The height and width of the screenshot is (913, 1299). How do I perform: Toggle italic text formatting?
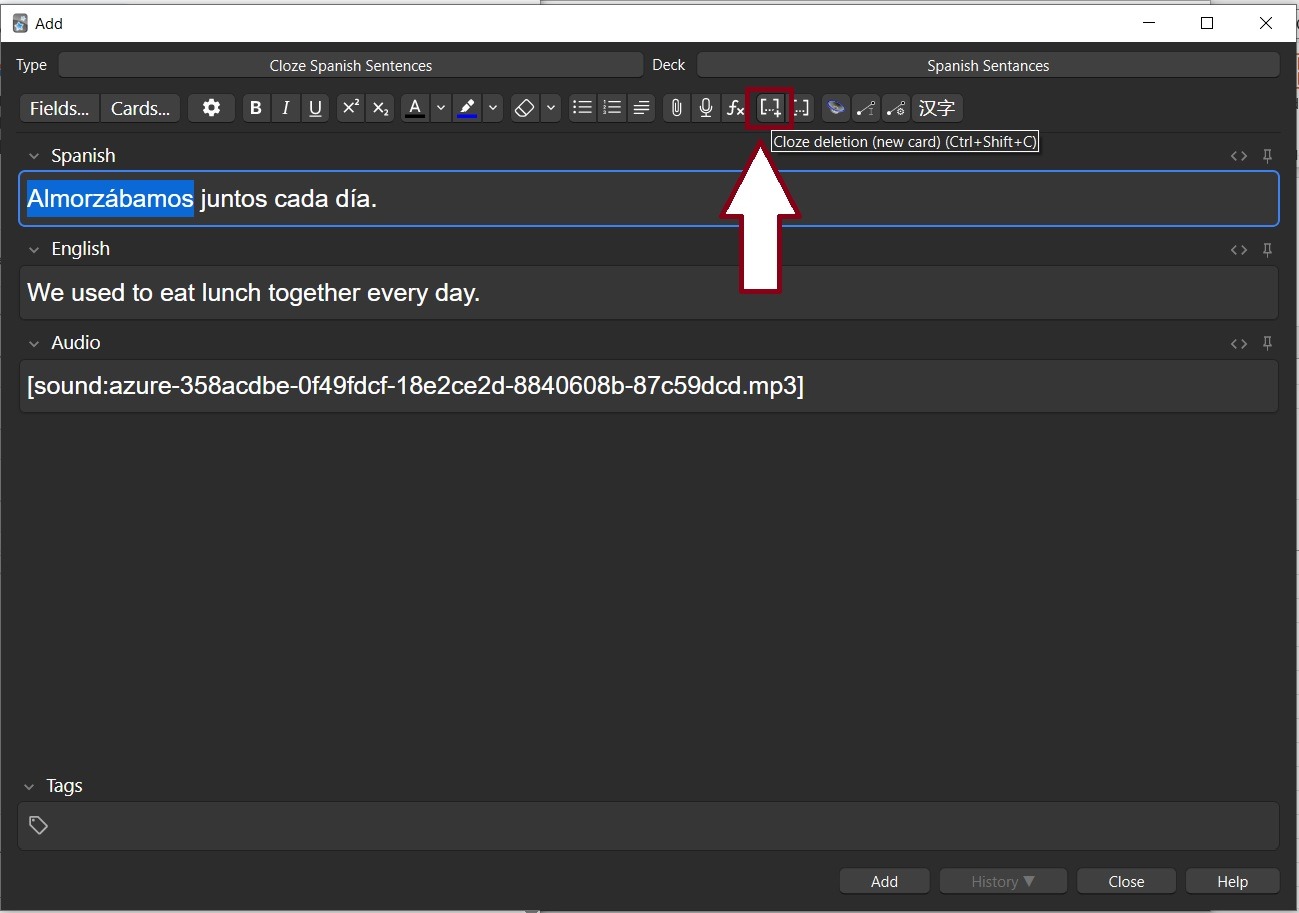tap(286, 108)
